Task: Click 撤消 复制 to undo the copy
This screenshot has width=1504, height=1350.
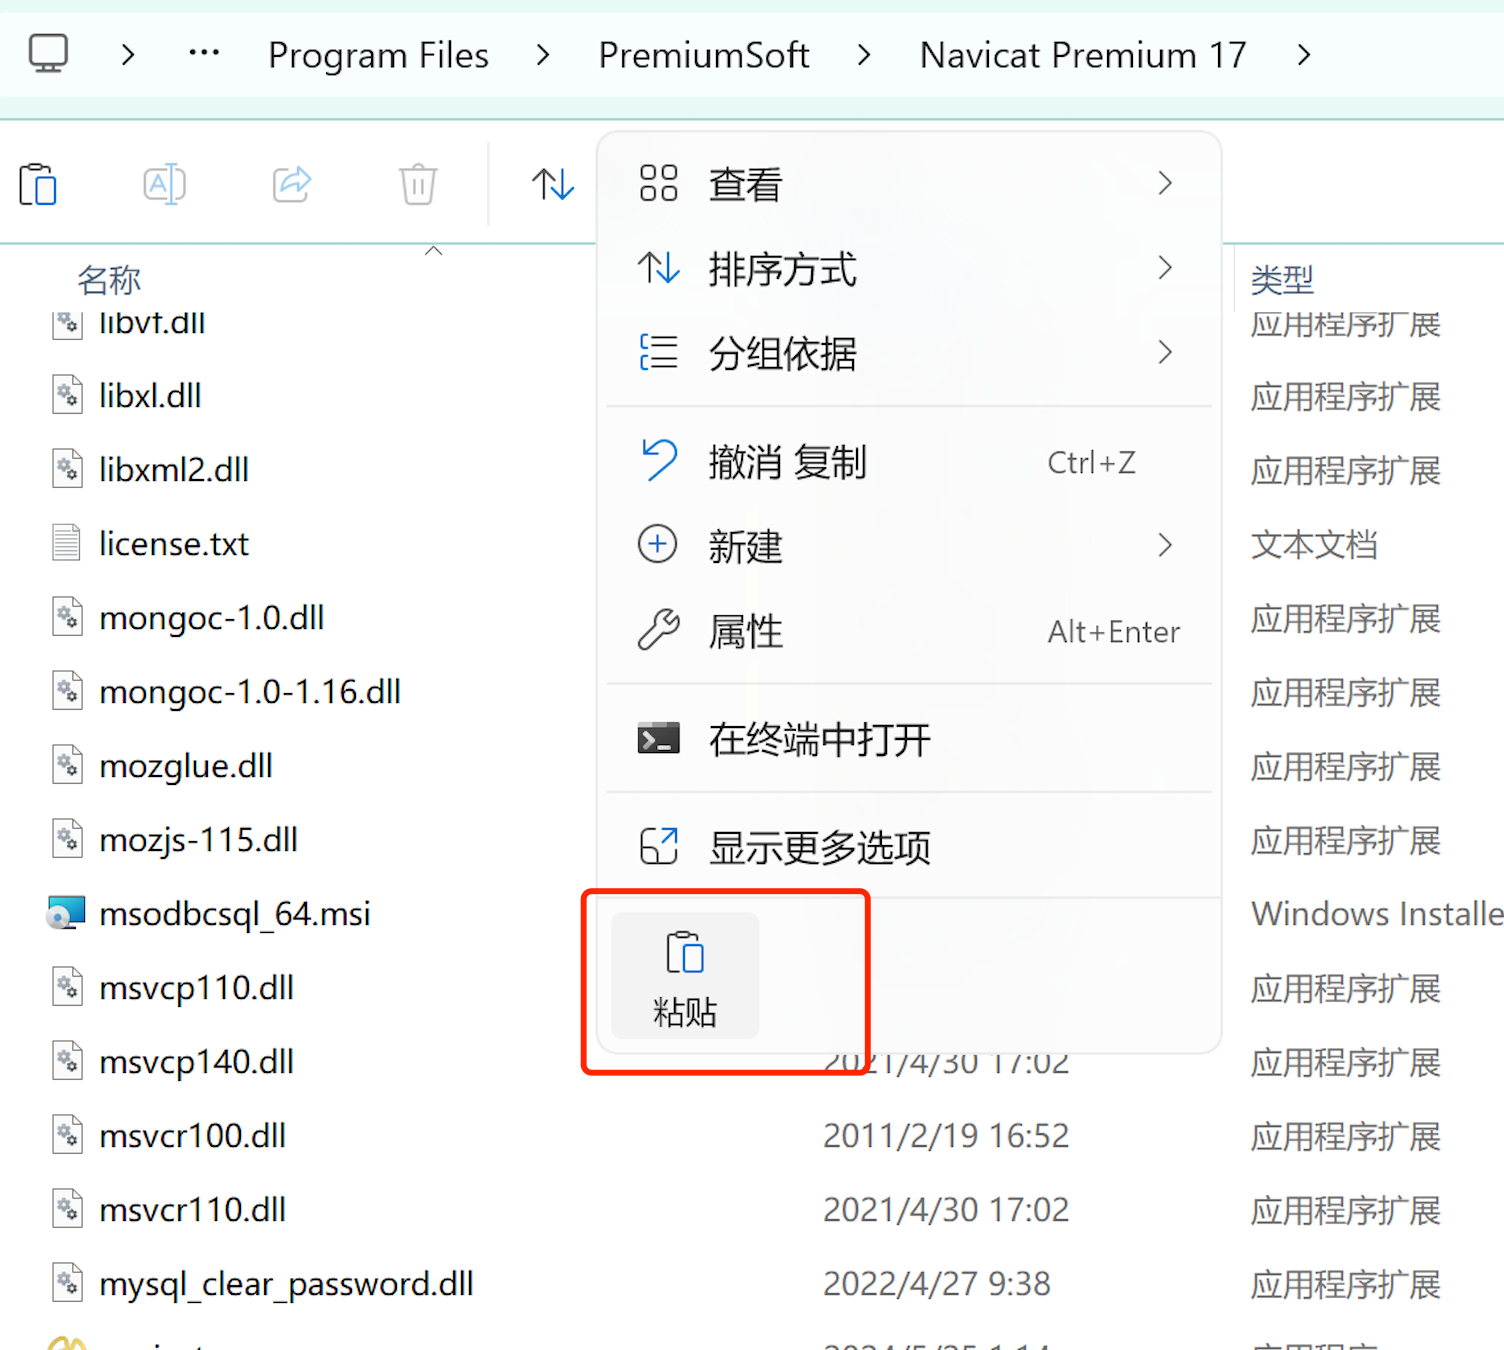Action: 788,461
